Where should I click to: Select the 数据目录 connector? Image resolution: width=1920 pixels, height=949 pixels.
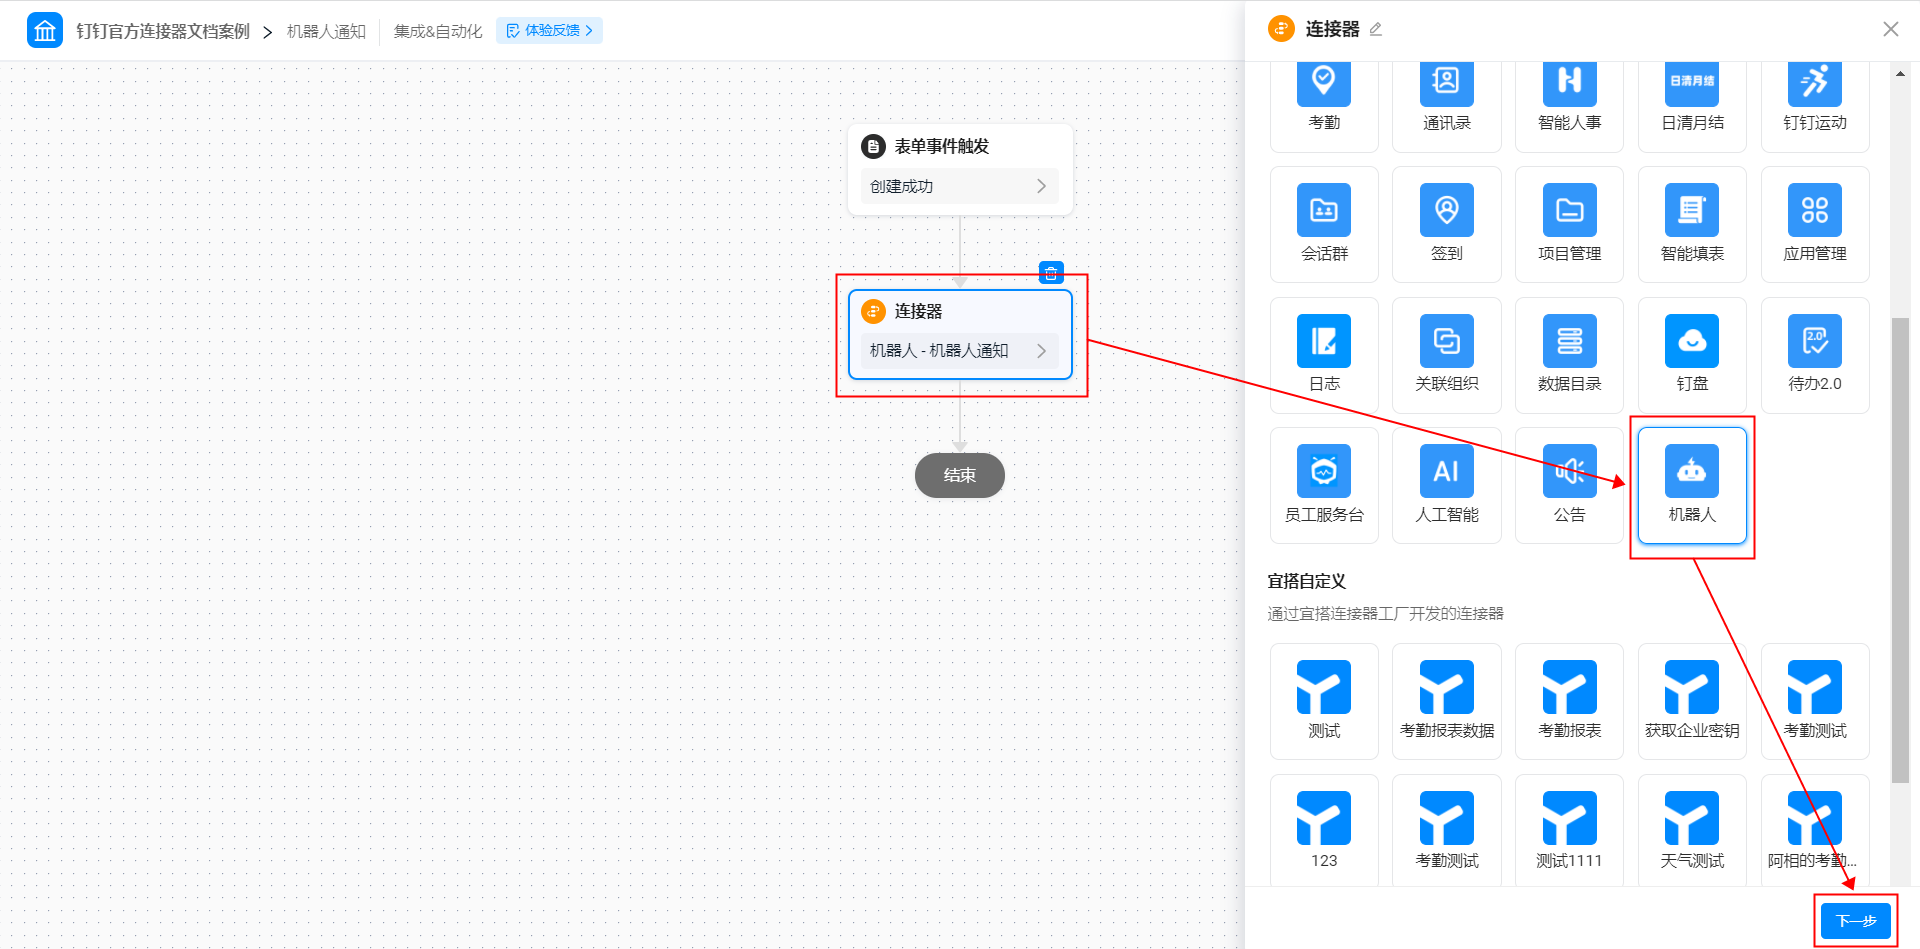tap(1569, 355)
